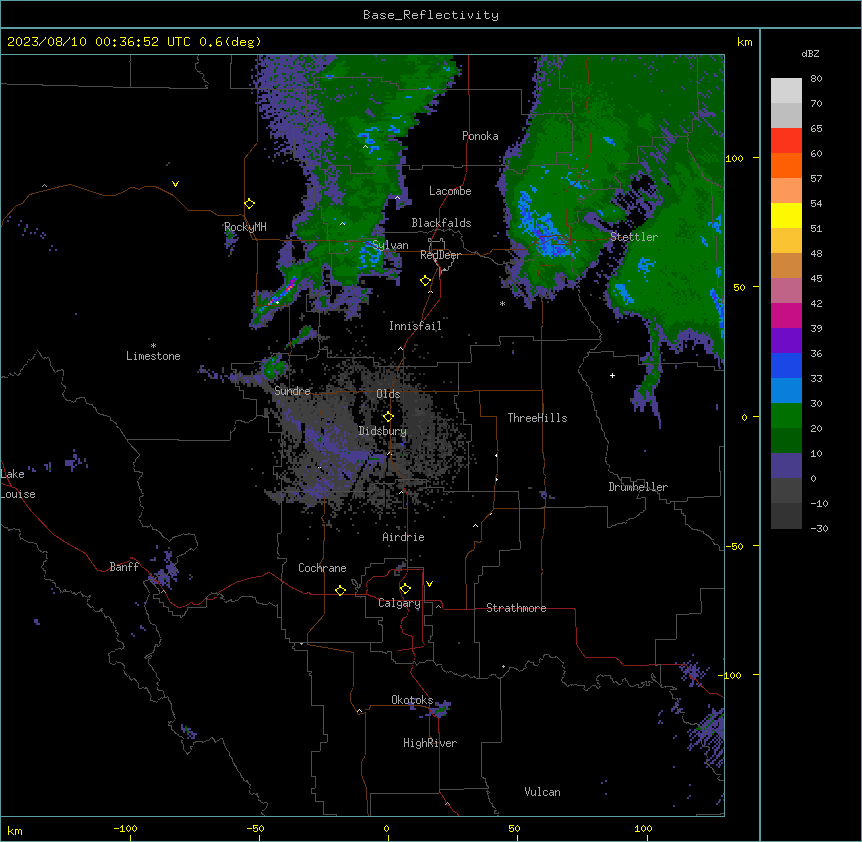
Task: Click the white plus marker north of Drumheller
Action: pyautogui.click(x=612, y=375)
